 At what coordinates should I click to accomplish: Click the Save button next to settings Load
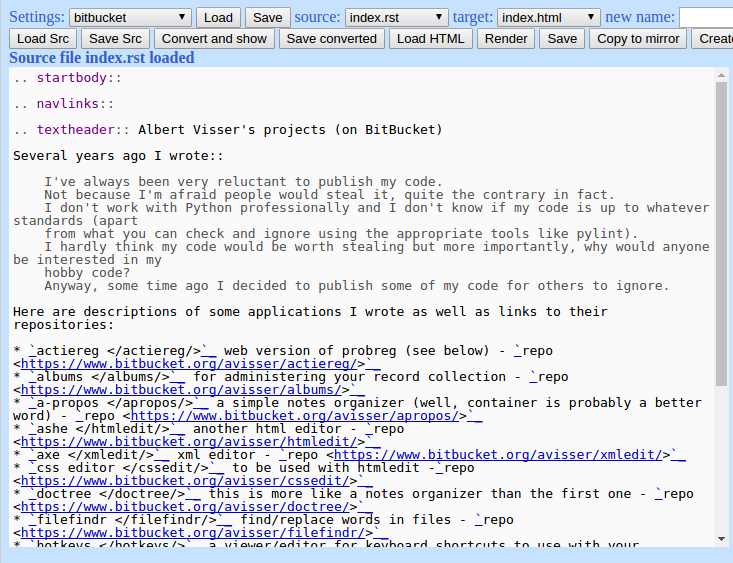[267, 18]
